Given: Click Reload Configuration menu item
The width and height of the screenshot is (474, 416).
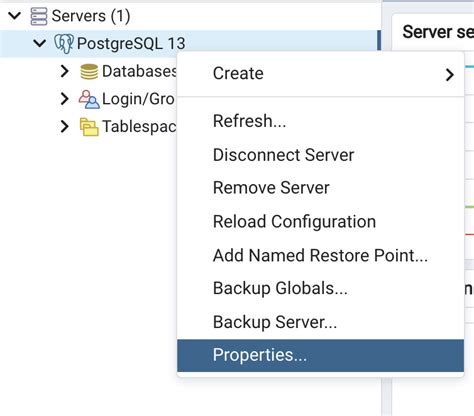Looking at the screenshot, I should 320,222.
